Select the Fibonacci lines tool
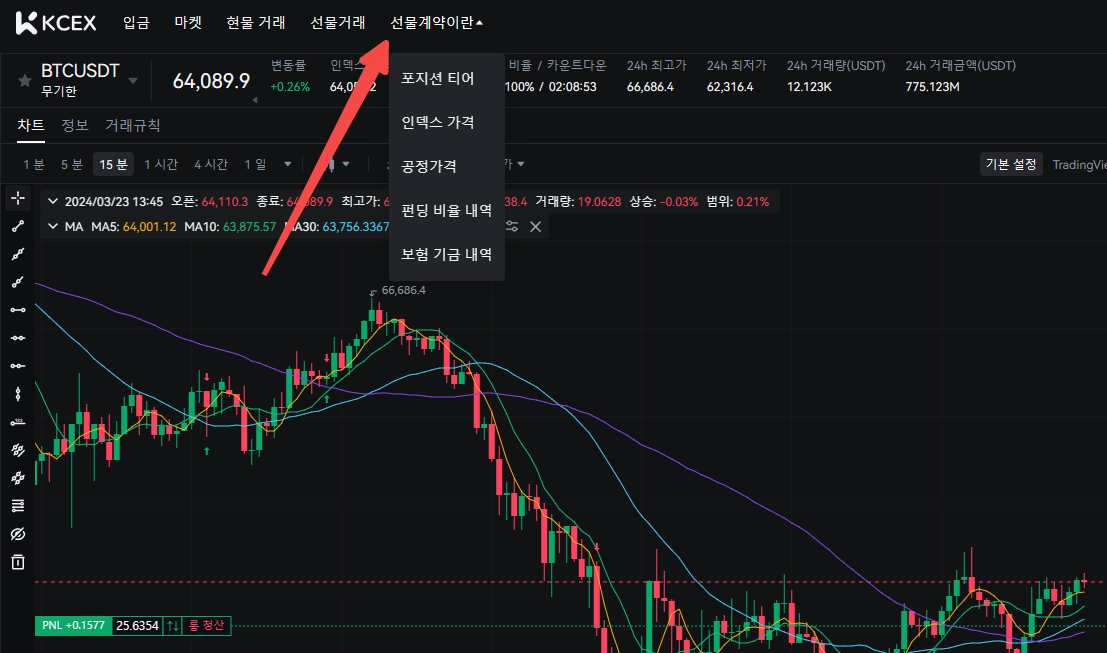 pos(18,506)
